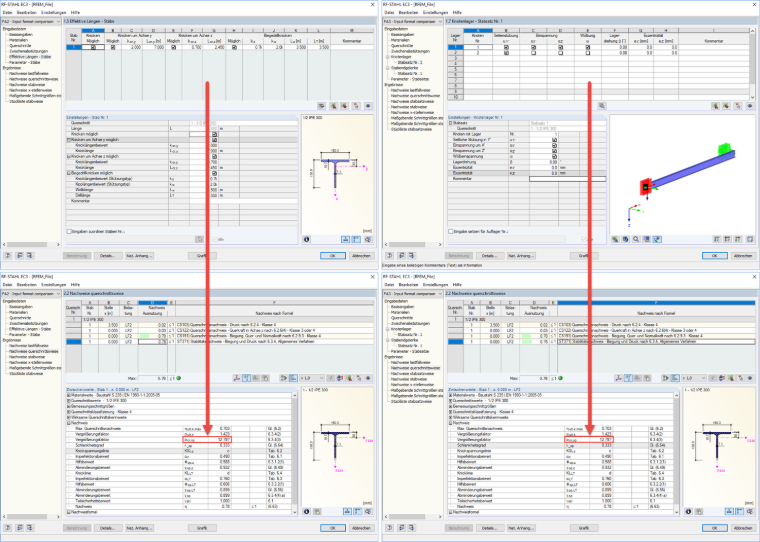Click the Nat. Anhang... button in the Knotenlager window
Image resolution: width=760 pixels, height=542 pixels.
click(x=521, y=255)
